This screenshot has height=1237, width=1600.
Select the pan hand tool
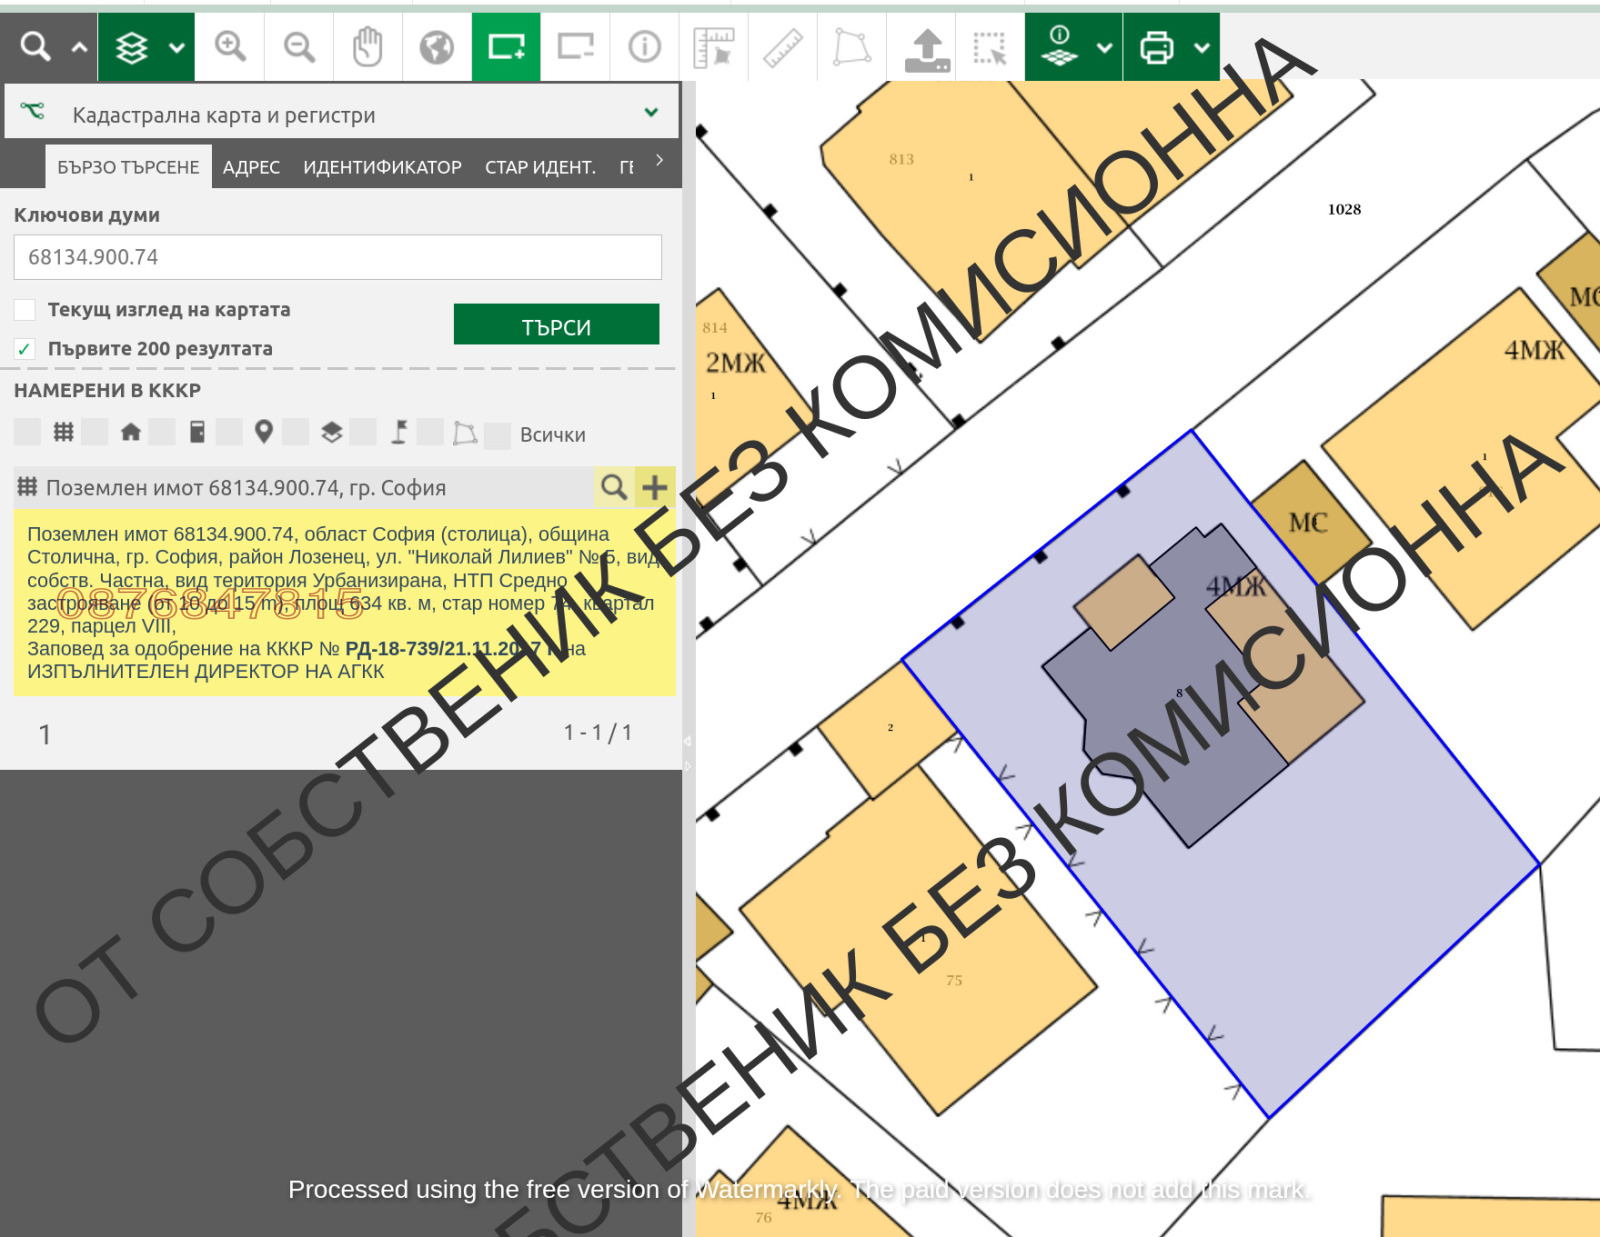tap(368, 47)
